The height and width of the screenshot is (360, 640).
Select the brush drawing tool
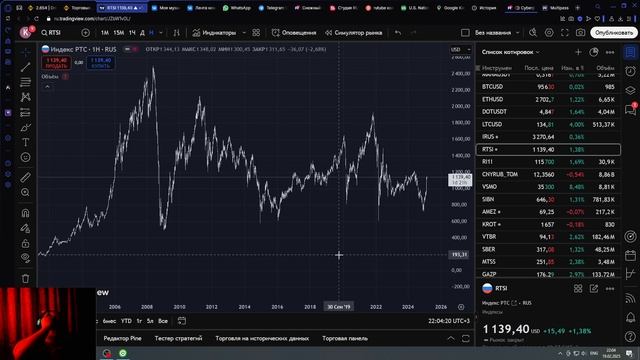(x=25, y=127)
